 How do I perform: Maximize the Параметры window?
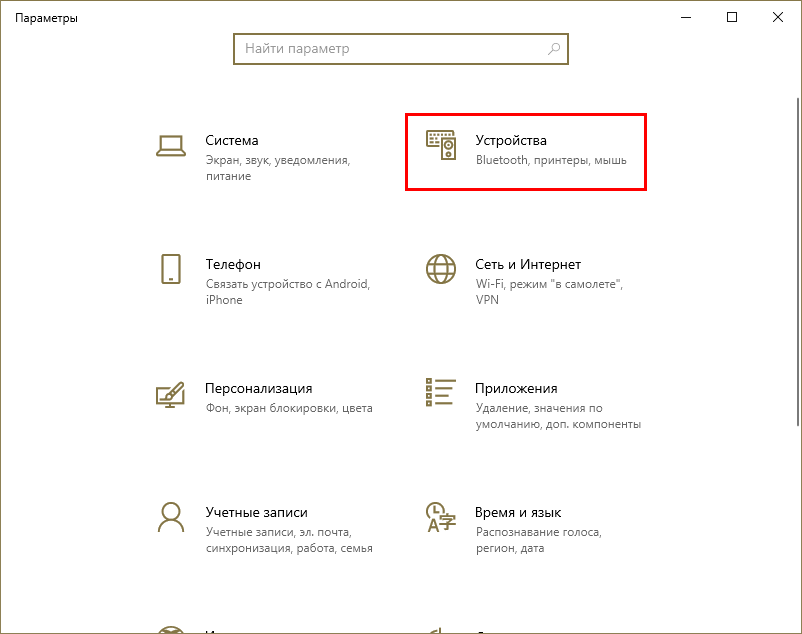point(732,17)
